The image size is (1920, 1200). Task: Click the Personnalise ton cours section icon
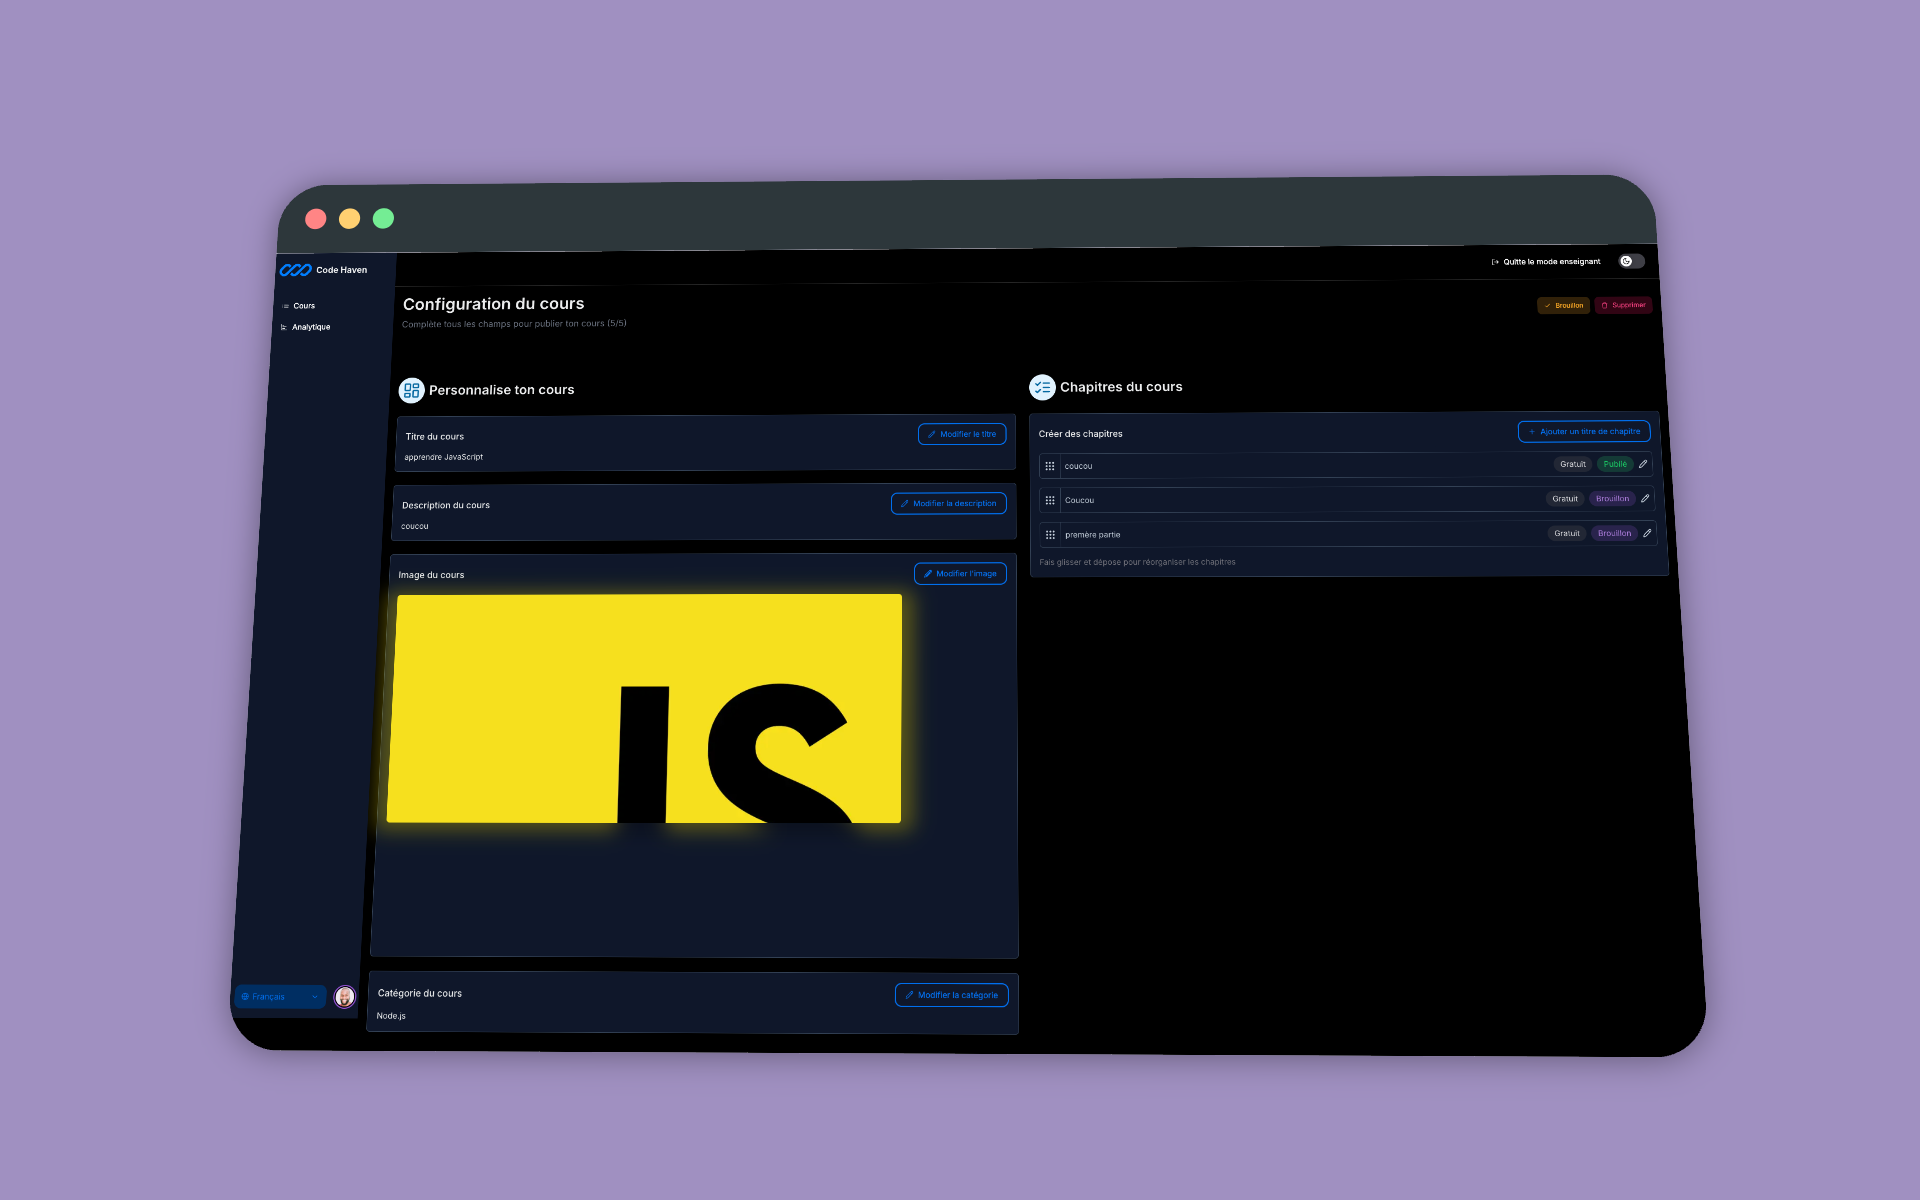[x=411, y=390]
